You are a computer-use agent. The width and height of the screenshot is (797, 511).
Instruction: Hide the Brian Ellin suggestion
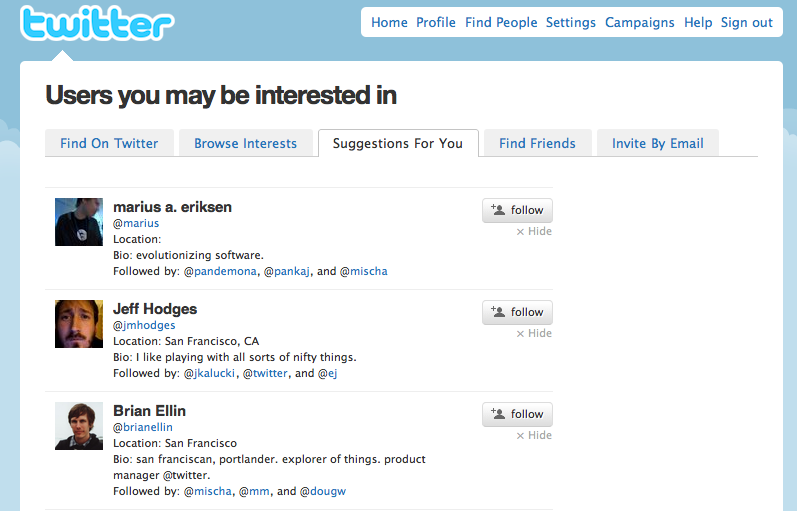[534, 436]
